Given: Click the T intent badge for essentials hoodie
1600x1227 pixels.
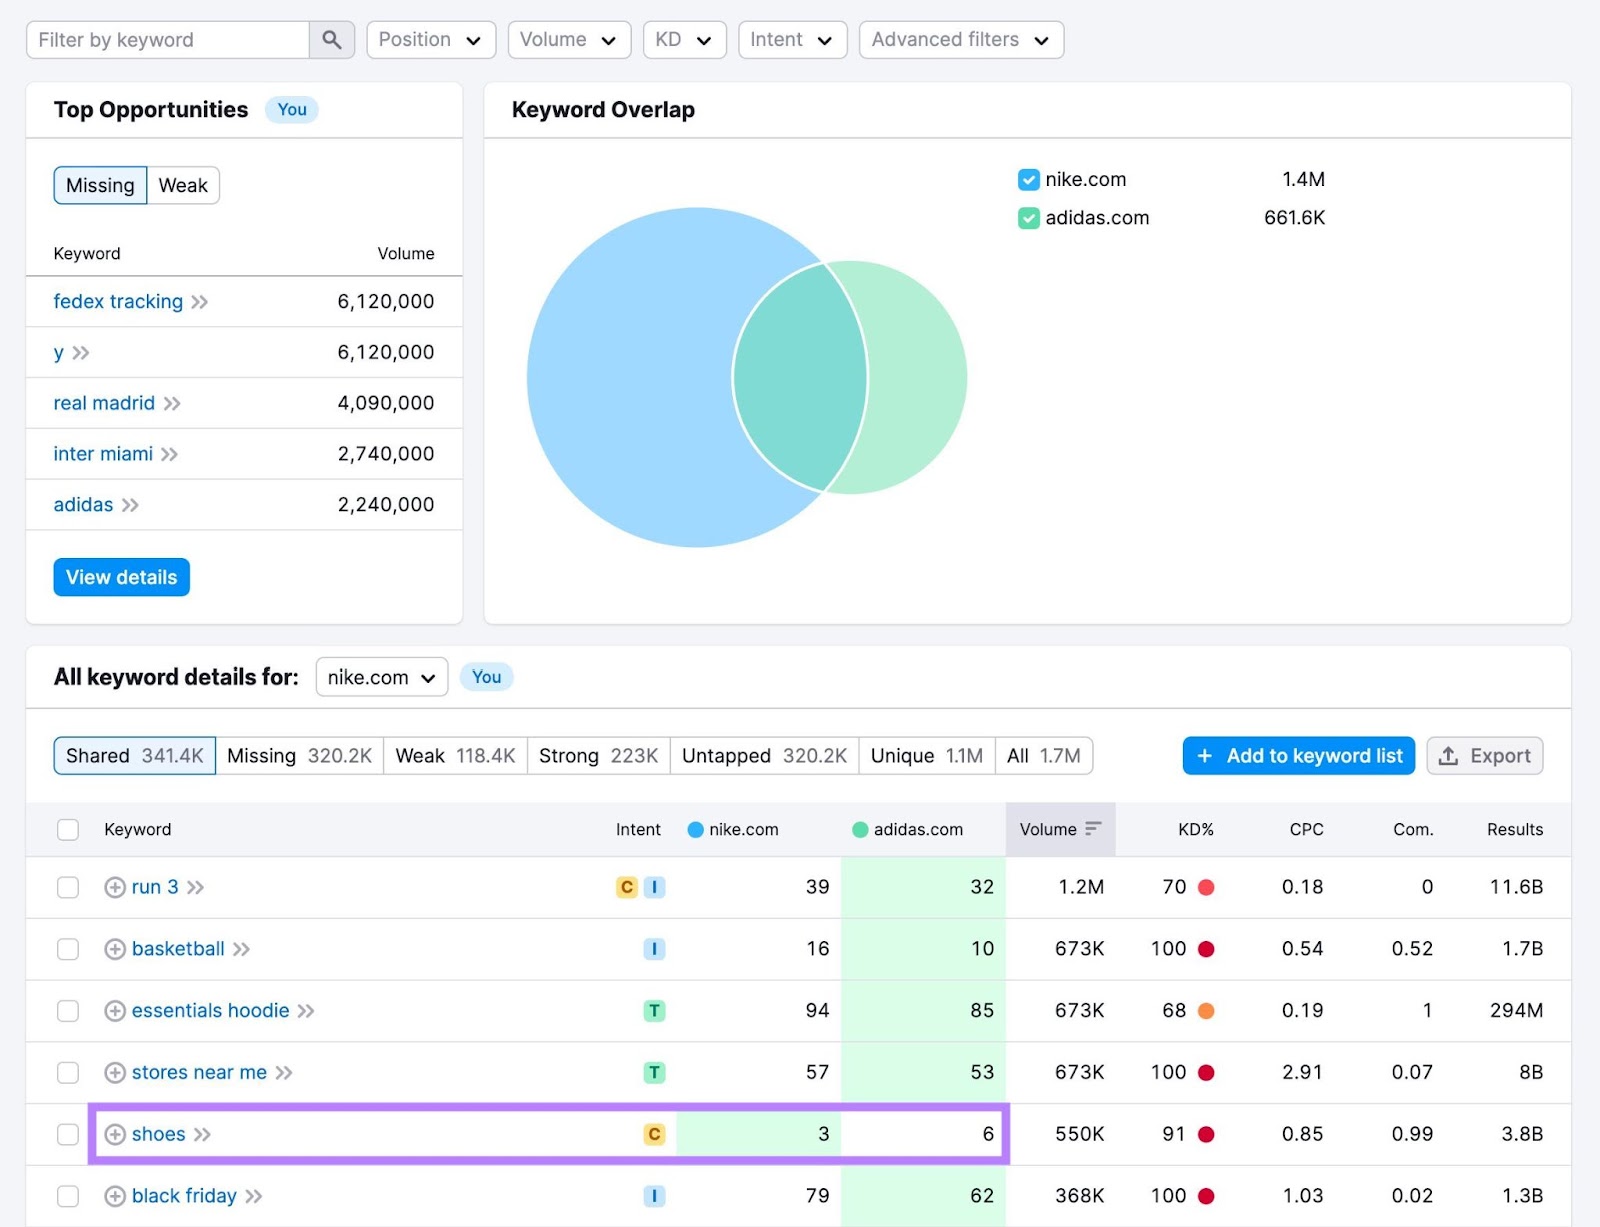Looking at the screenshot, I should pyautogui.click(x=654, y=1011).
